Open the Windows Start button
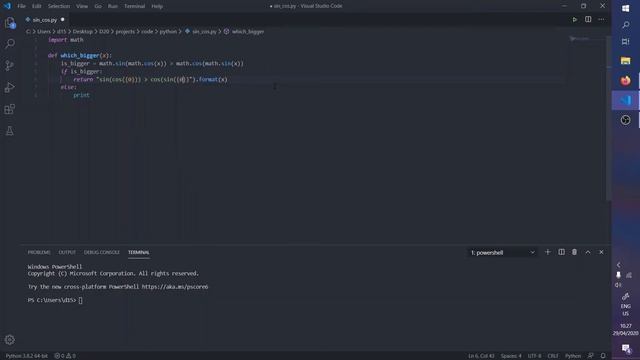This screenshot has height=360, width=640. coord(625,8)
